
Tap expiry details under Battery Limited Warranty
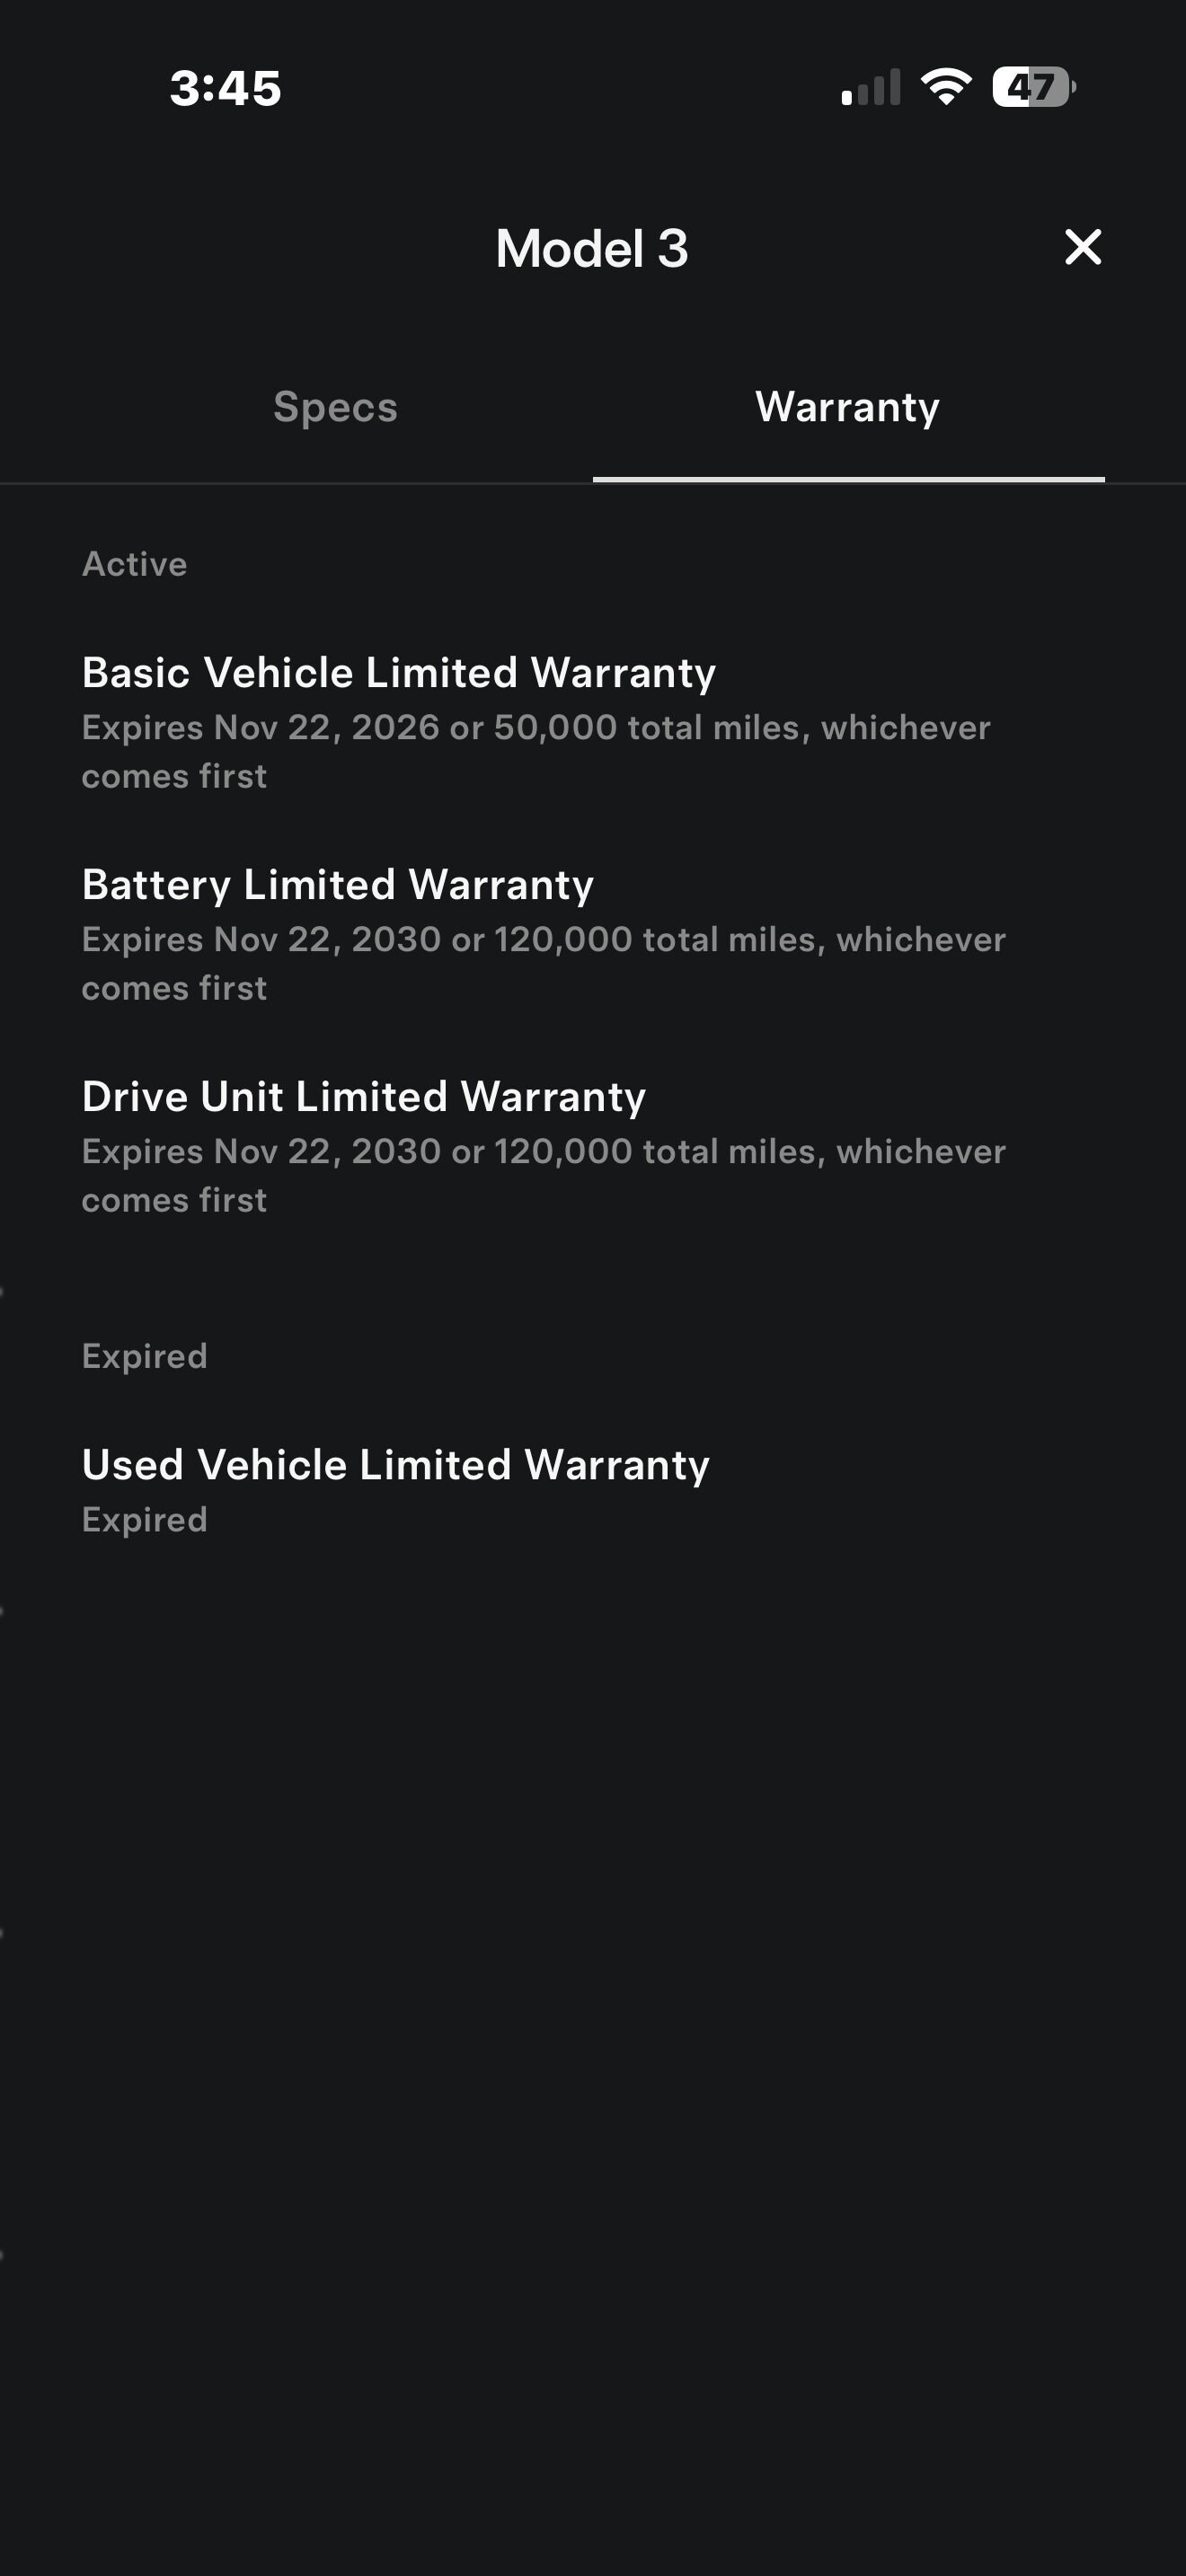pyautogui.click(x=543, y=962)
